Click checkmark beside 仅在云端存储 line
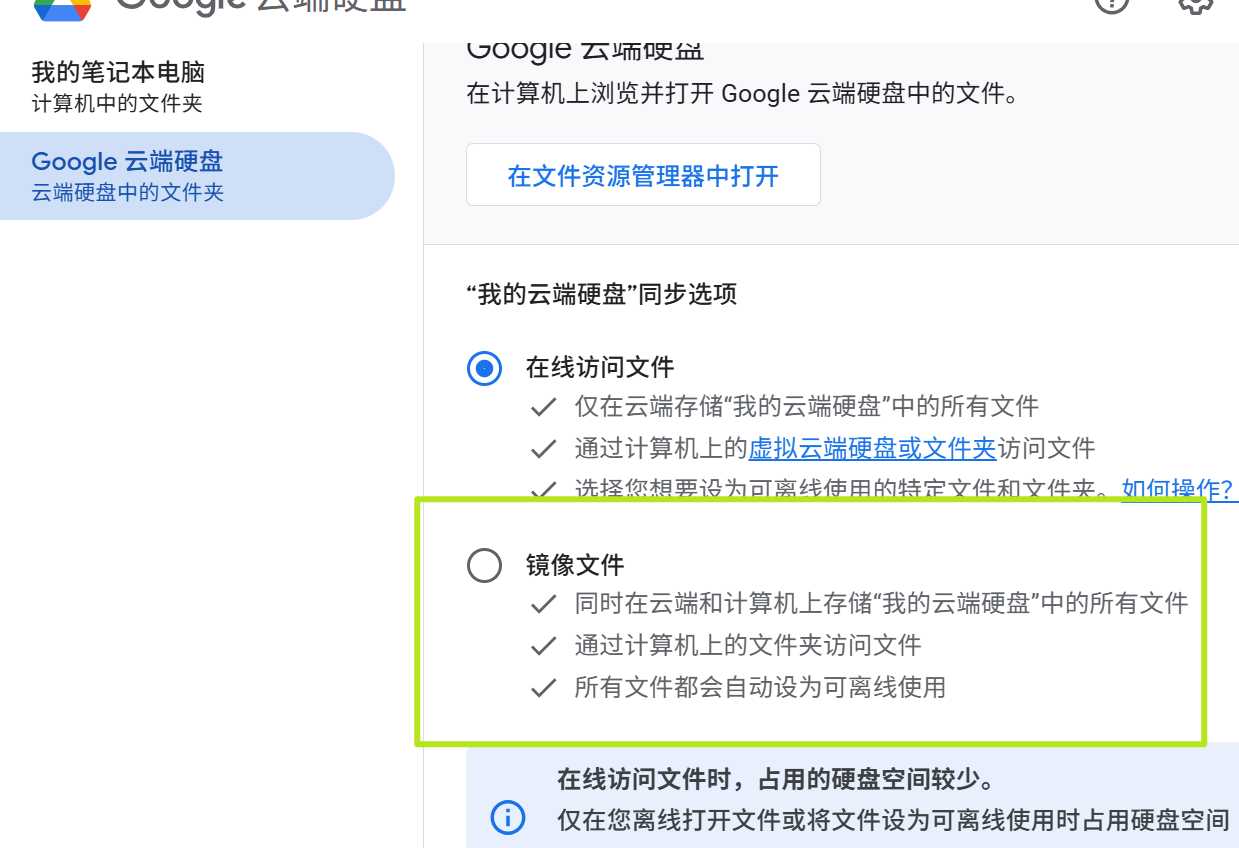1239x848 pixels. coord(543,407)
